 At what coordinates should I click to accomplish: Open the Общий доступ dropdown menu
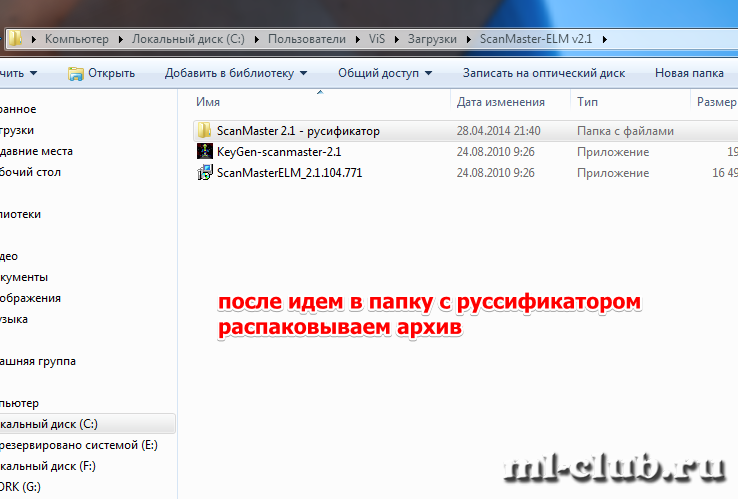(428, 73)
